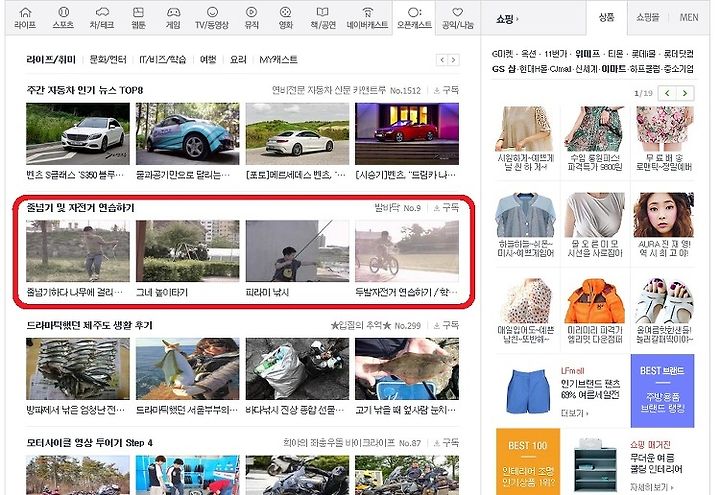Viewport: 720px width, 495px height.
Task: Open the 피라미 낚시 thumbnail
Action: (297, 251)
